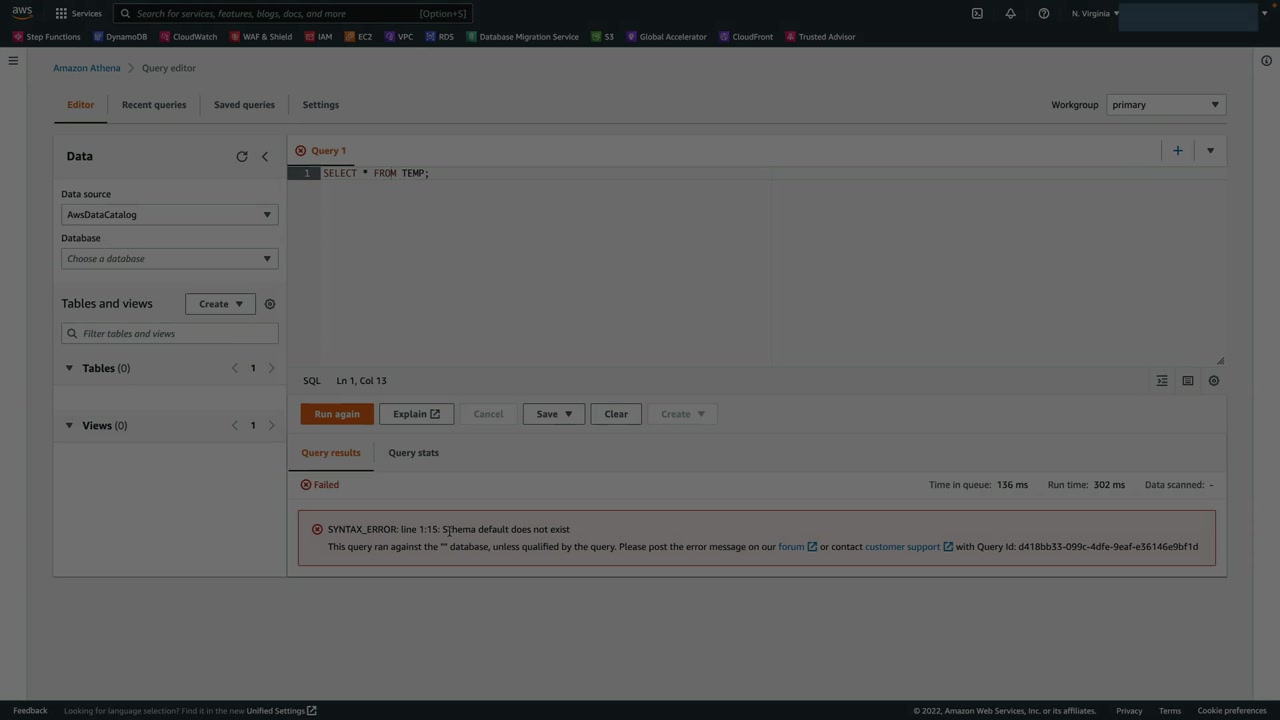This screenshot has width=1280, height=720.
Task: Format the query with the indent icon
Action: 1162,381
